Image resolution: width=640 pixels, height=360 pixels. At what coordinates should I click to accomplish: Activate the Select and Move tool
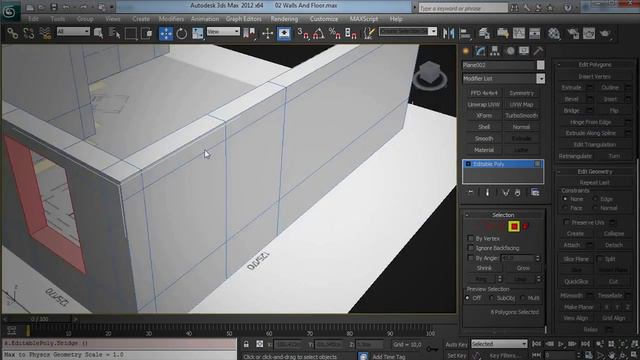coord(166,33)
